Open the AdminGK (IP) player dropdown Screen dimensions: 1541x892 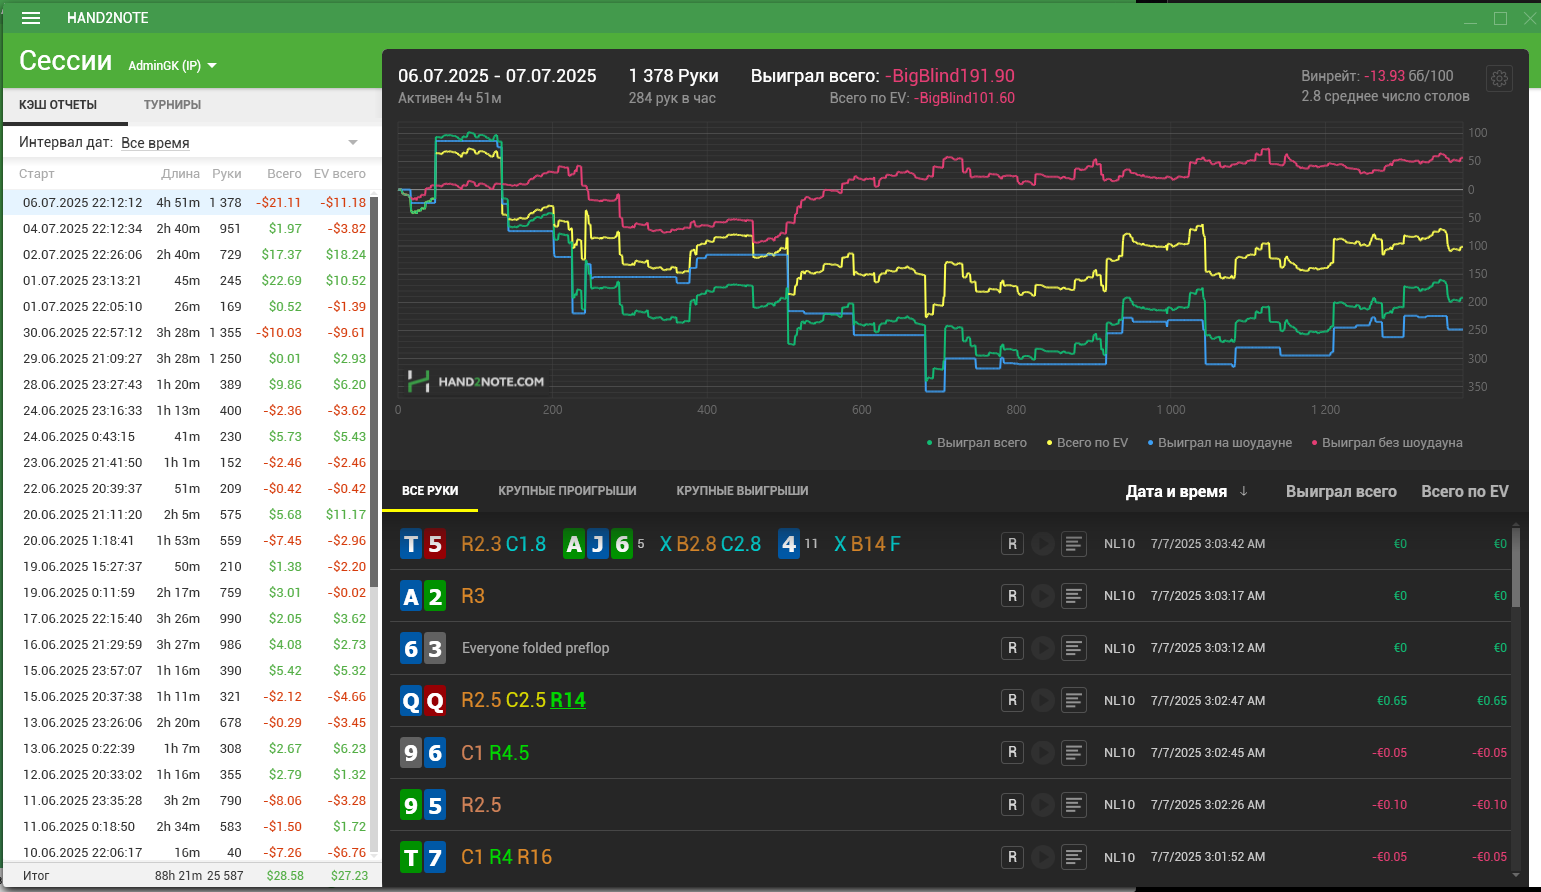point(173,66)
